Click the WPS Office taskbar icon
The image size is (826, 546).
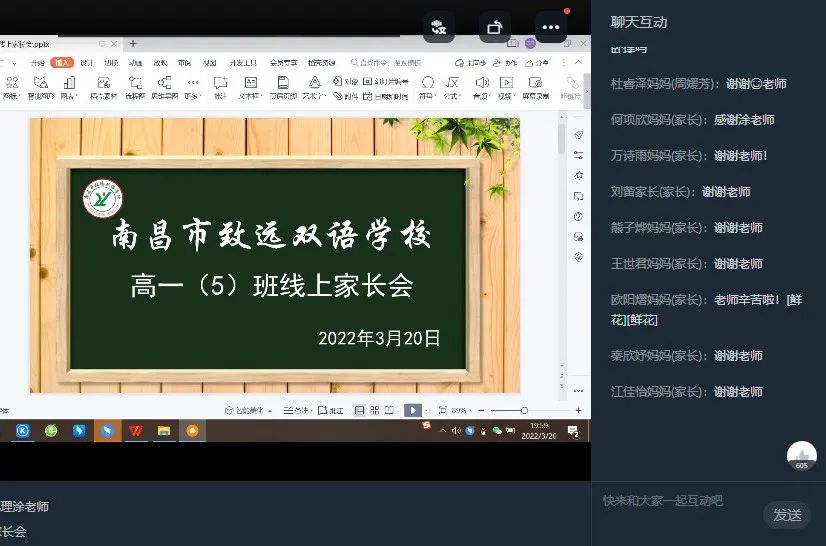click(135, 431)
